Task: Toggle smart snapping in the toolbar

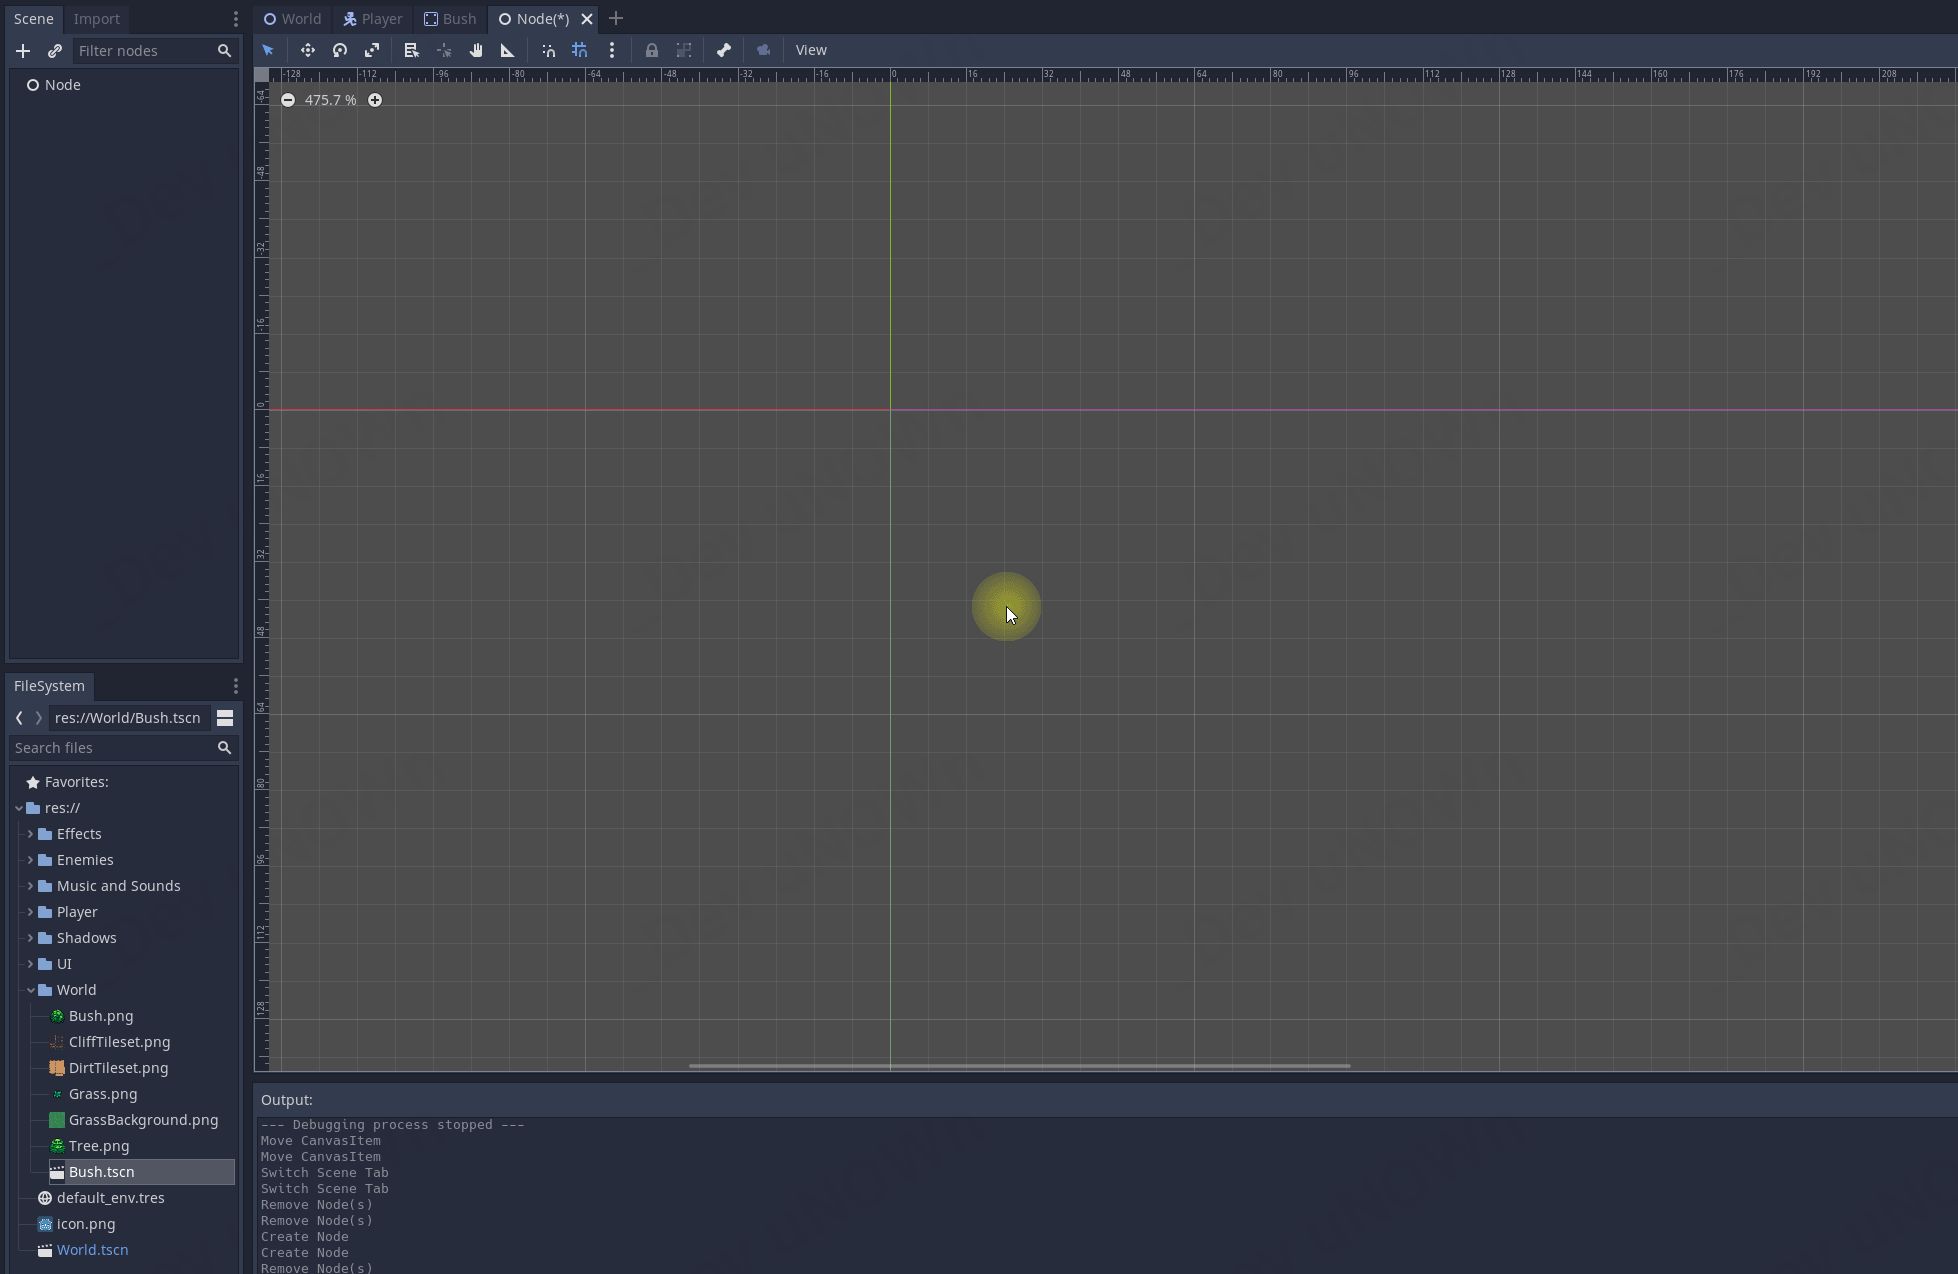Action: tap(549, 50)
